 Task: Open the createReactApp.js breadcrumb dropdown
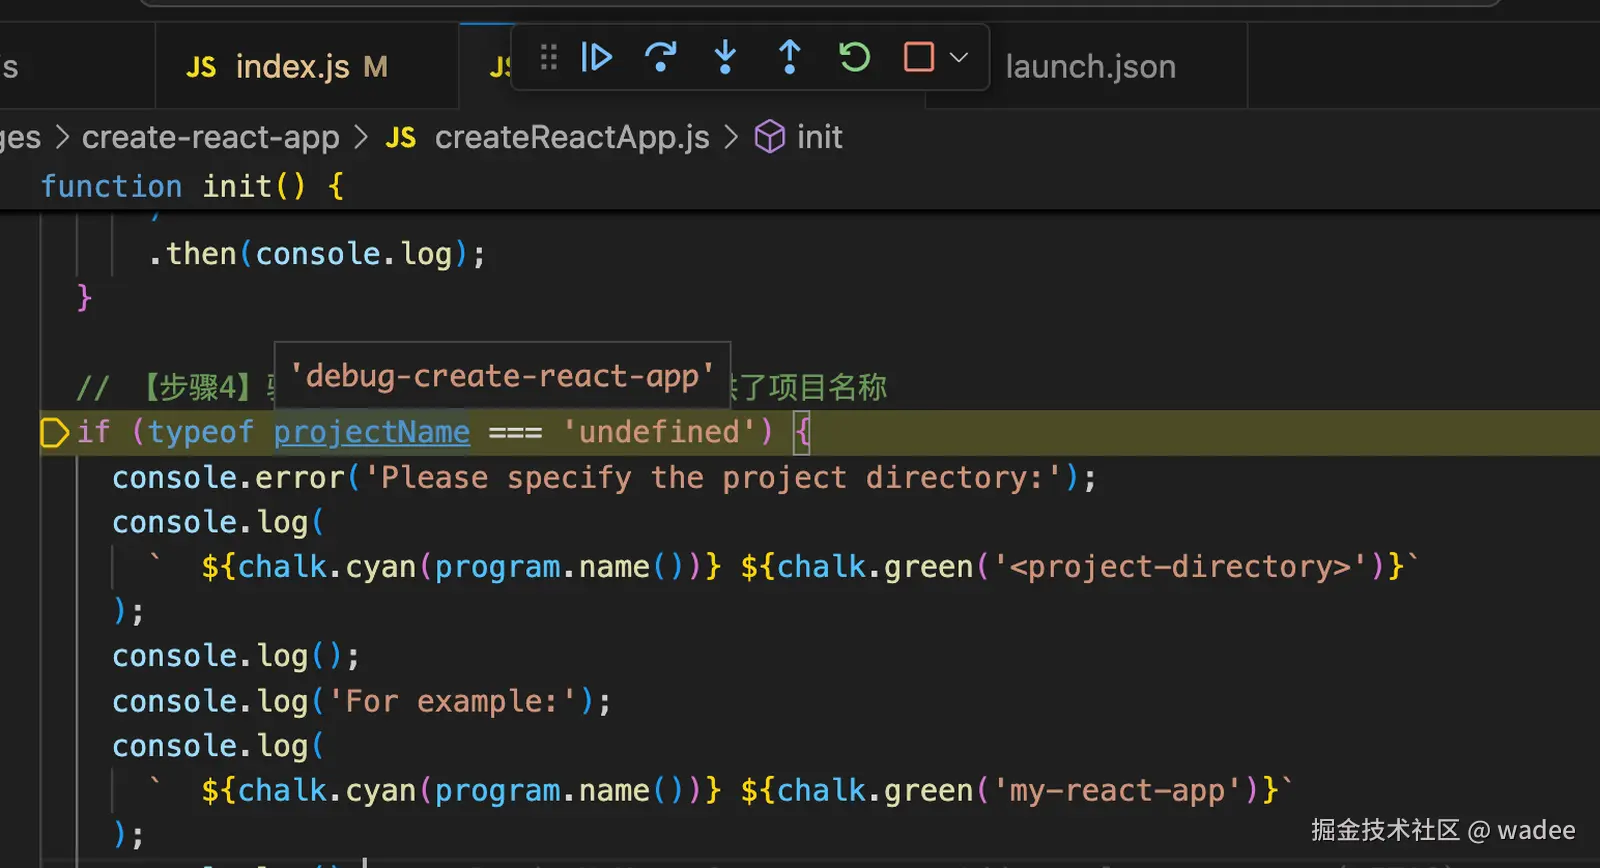coord(571,137)
